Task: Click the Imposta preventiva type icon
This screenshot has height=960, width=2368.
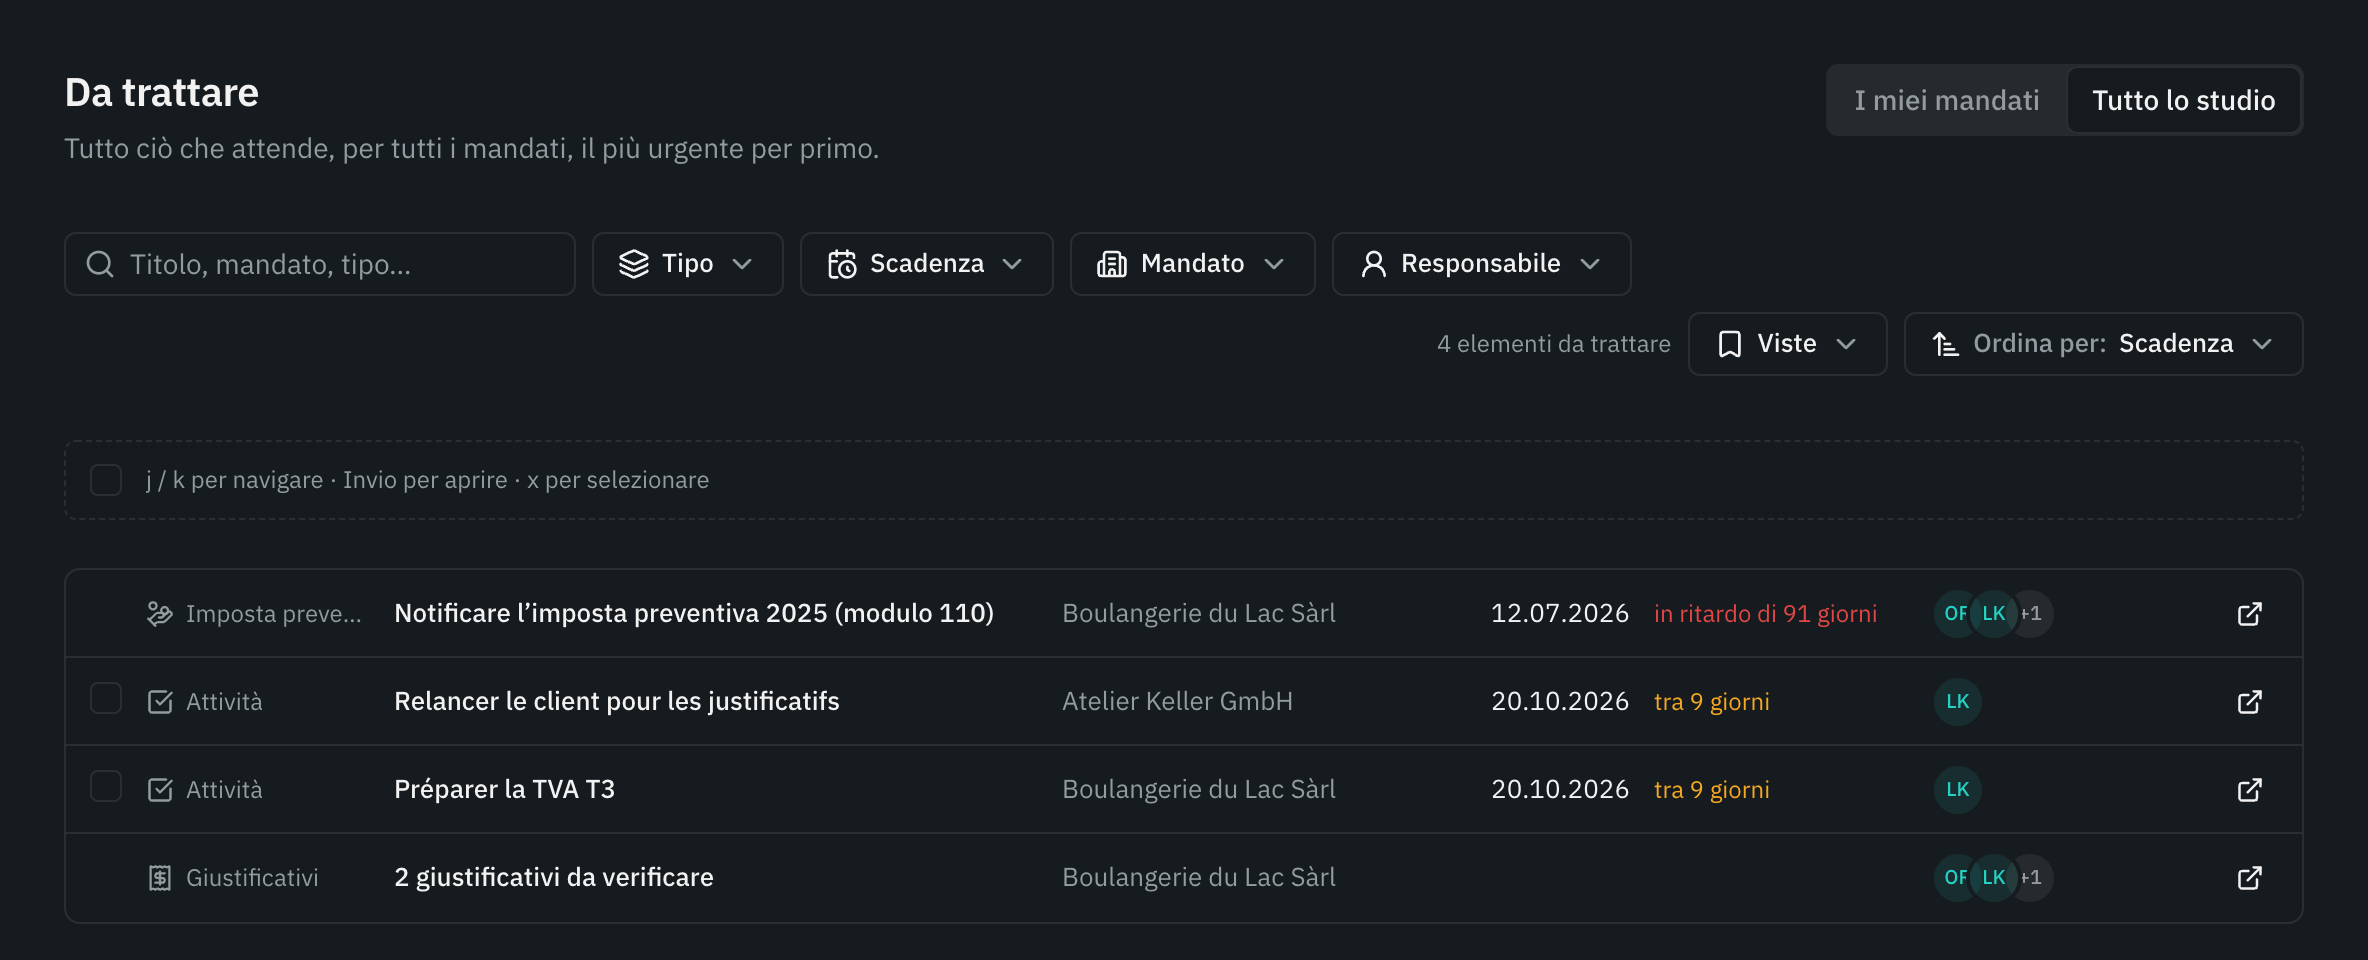Action: pyautogui.click(x=160, y=614)
